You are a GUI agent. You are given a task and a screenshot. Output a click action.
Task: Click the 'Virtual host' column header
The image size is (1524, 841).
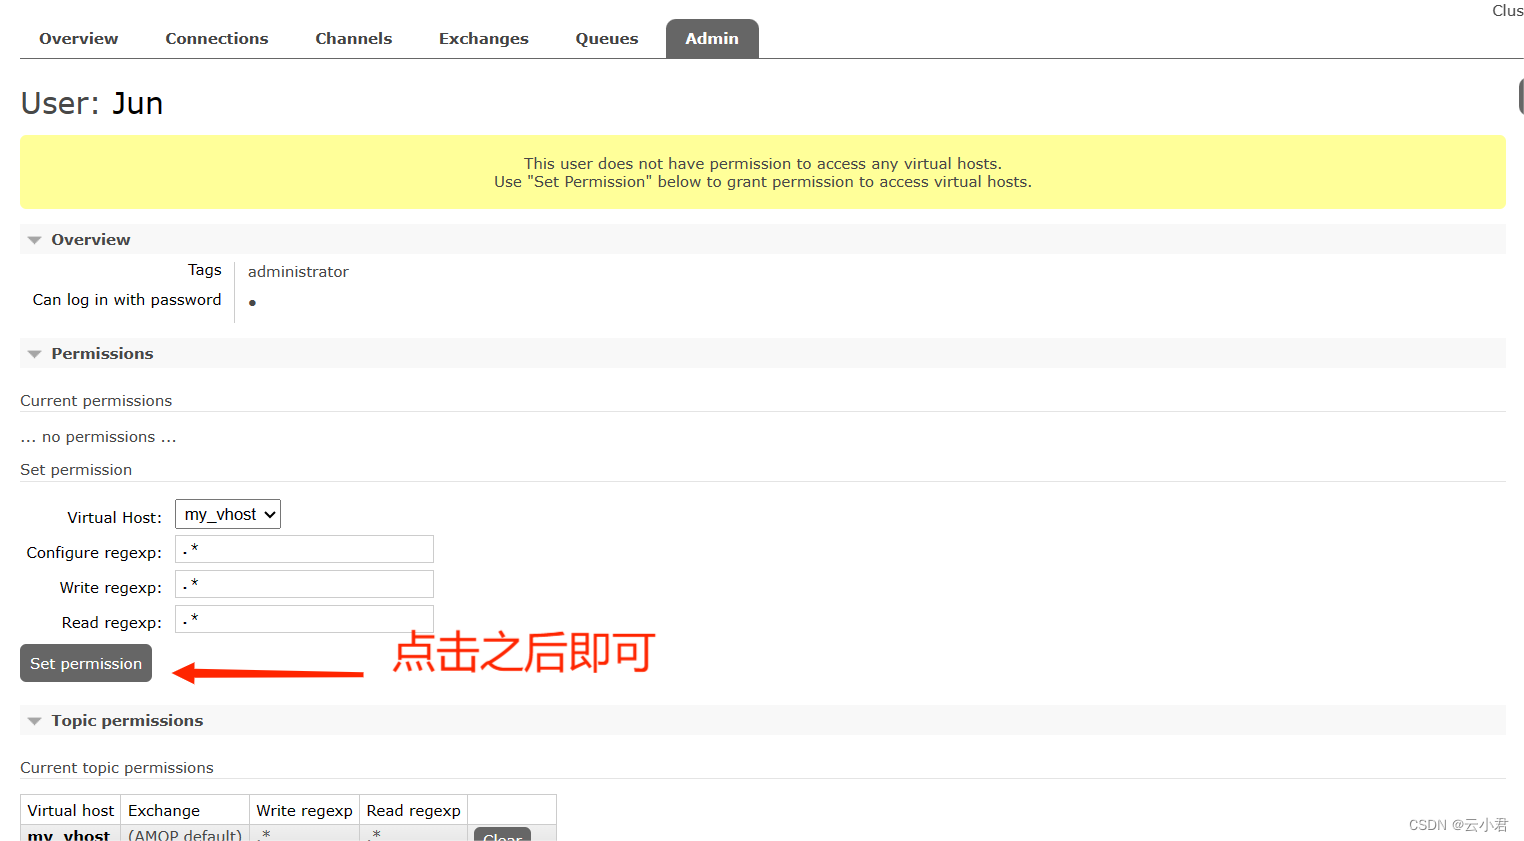pos(71,810)
